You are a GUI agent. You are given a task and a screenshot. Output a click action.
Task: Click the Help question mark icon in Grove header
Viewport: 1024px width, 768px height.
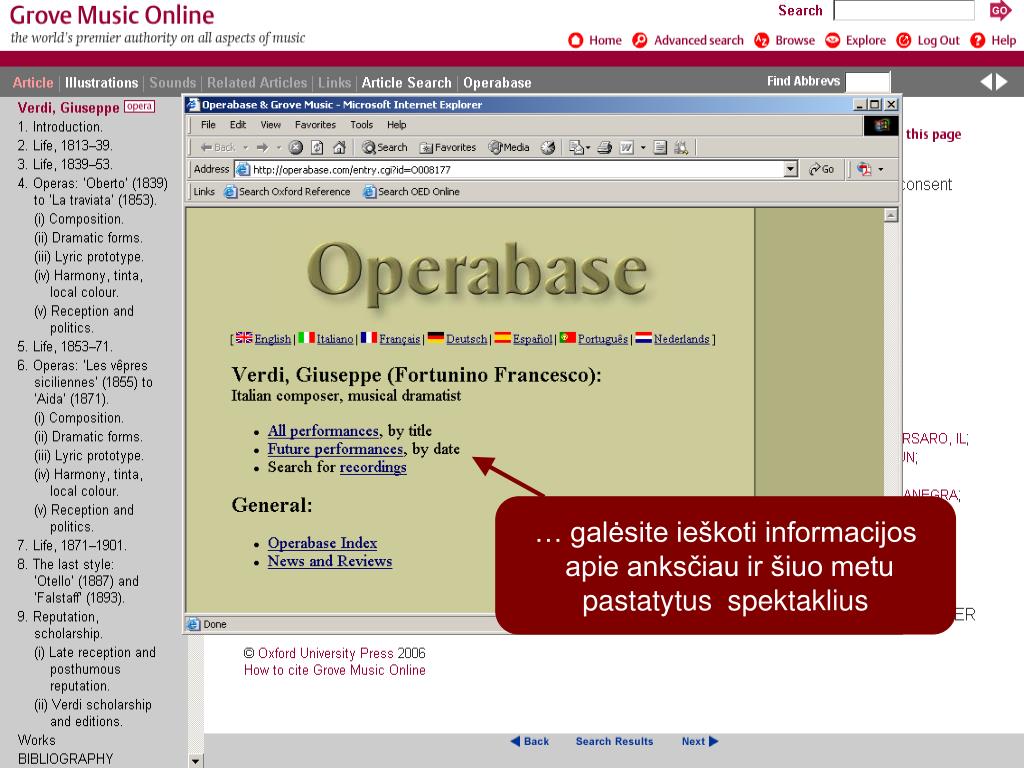tap(978, 40)
